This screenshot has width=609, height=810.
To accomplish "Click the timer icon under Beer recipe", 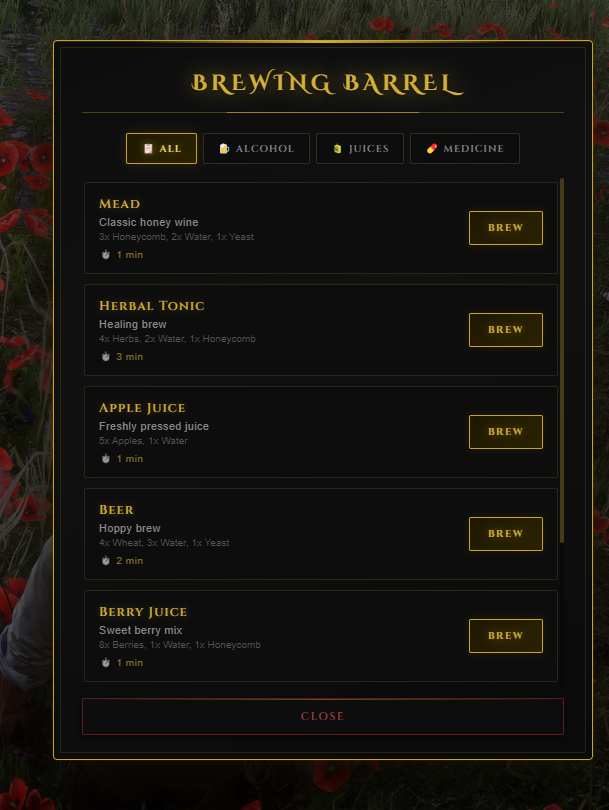I will 105,561.
